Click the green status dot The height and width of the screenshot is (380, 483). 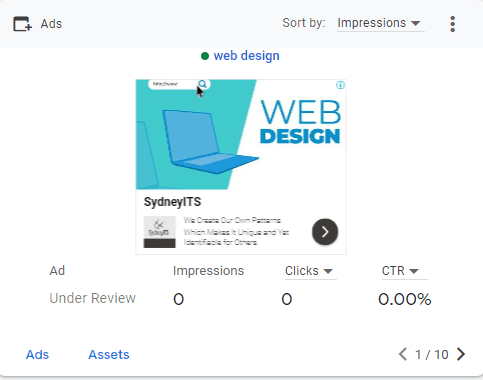click(x=205, y=56)
